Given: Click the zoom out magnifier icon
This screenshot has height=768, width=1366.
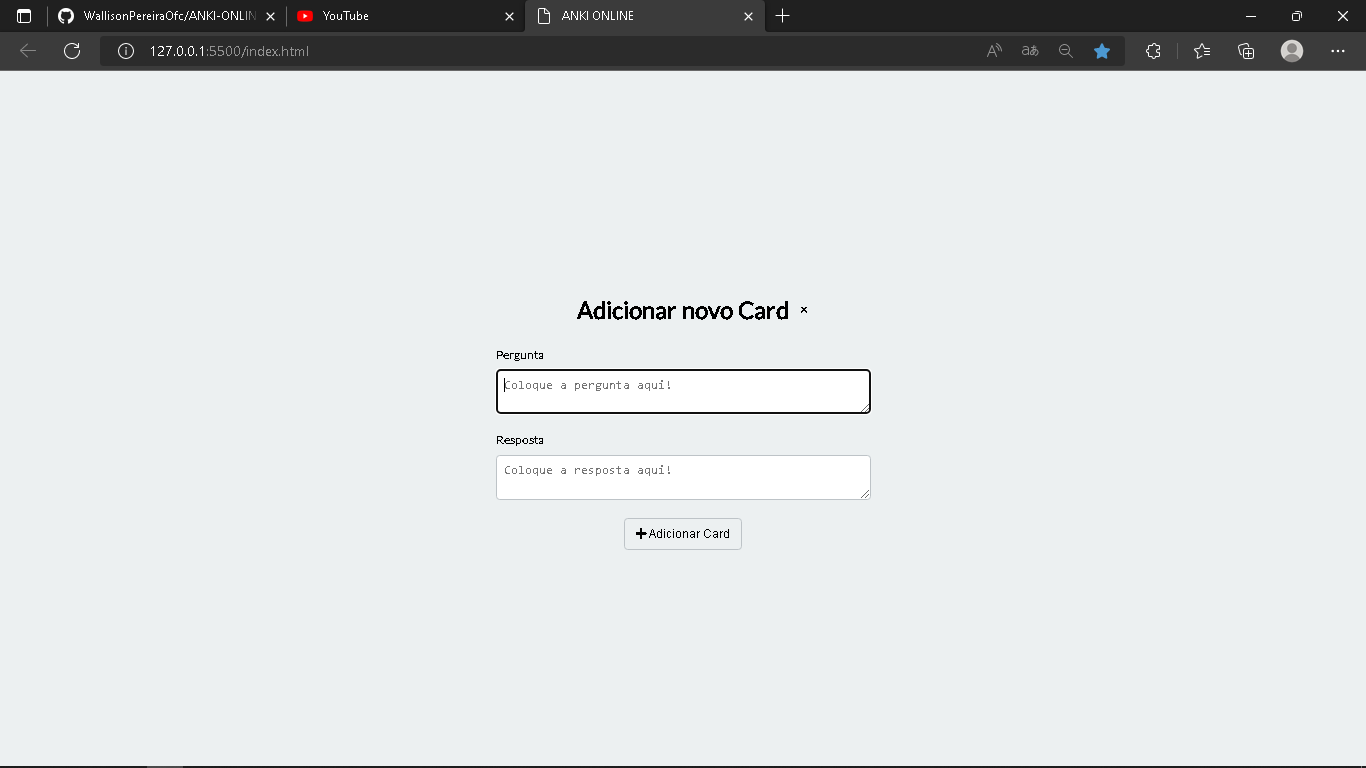Looking at the screenshot, I should [x=1065, y=51].
